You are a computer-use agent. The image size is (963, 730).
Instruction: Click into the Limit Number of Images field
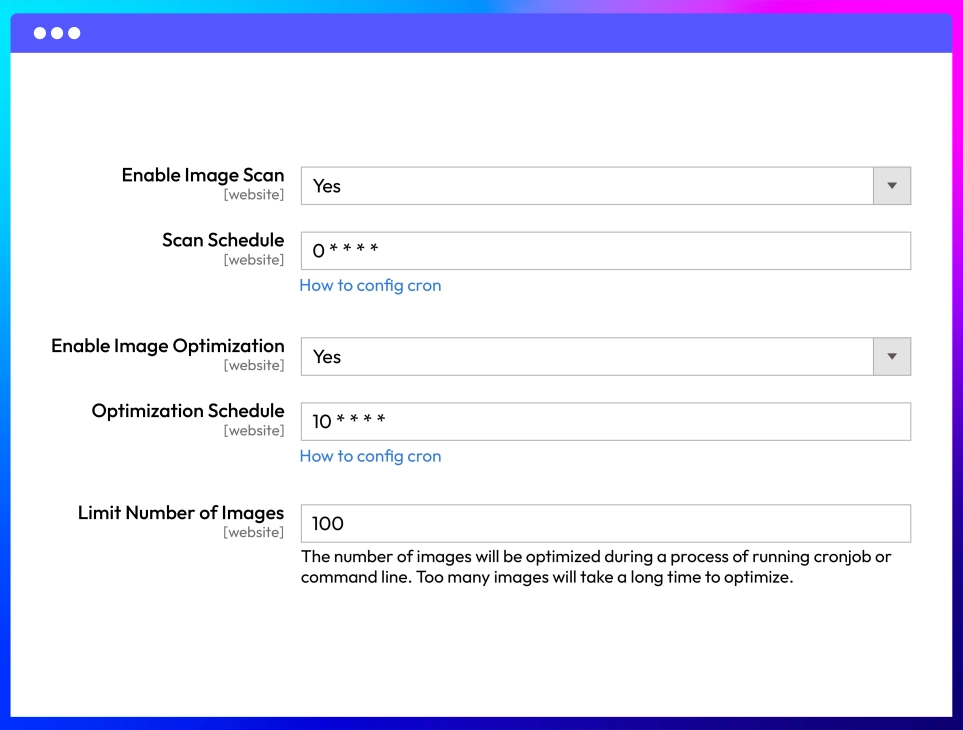click(x=605, y=524)
